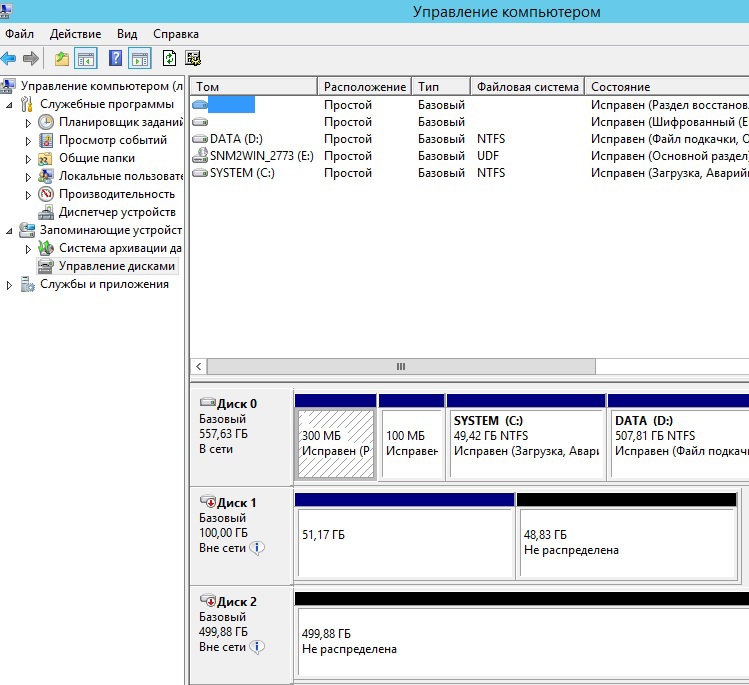The height and width of the screenshot is (685, 749).
Task: Select the 300 МБ recovery partition block
Action: click(335, 444)
